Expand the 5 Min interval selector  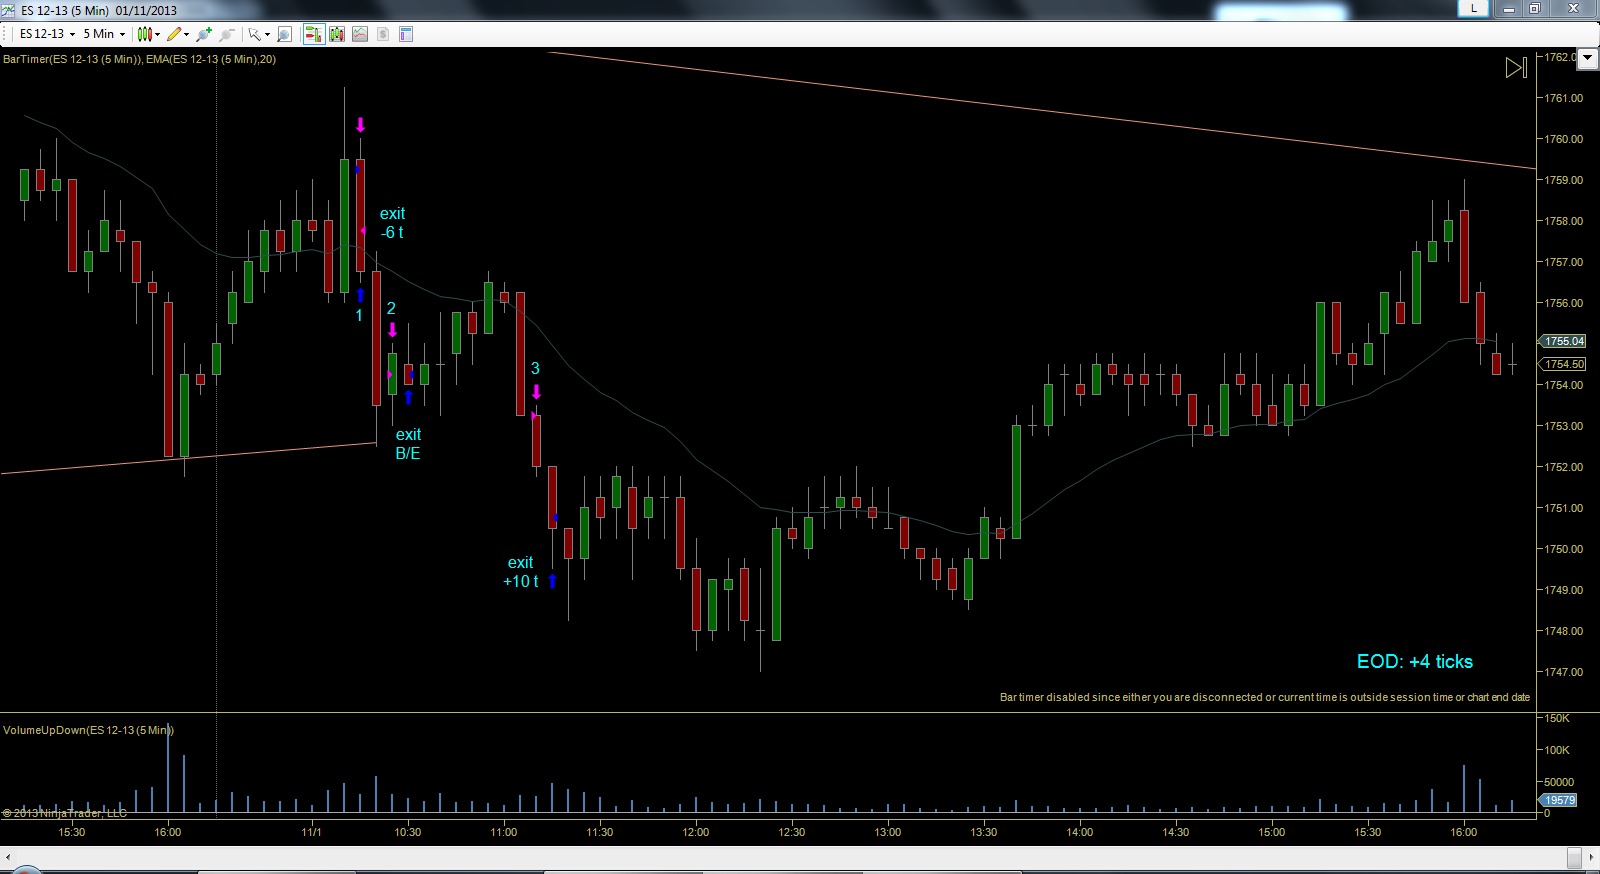tap(104, 34)
